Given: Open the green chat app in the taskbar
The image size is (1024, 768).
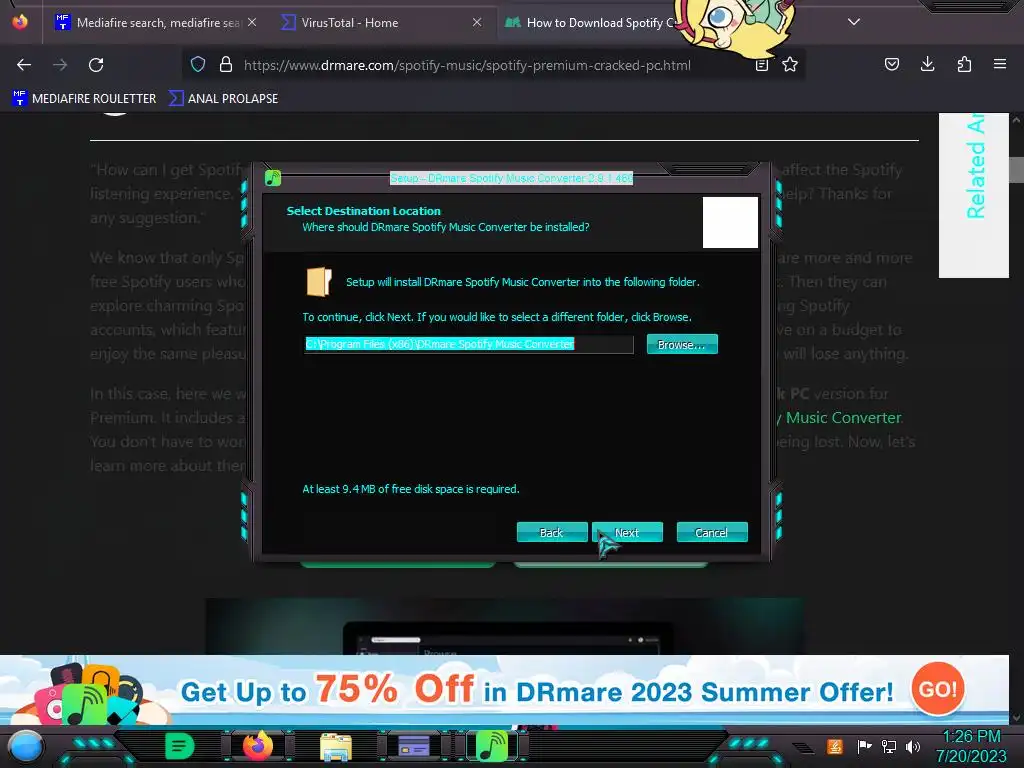Looking at the screenshot, I should [179, 746].
